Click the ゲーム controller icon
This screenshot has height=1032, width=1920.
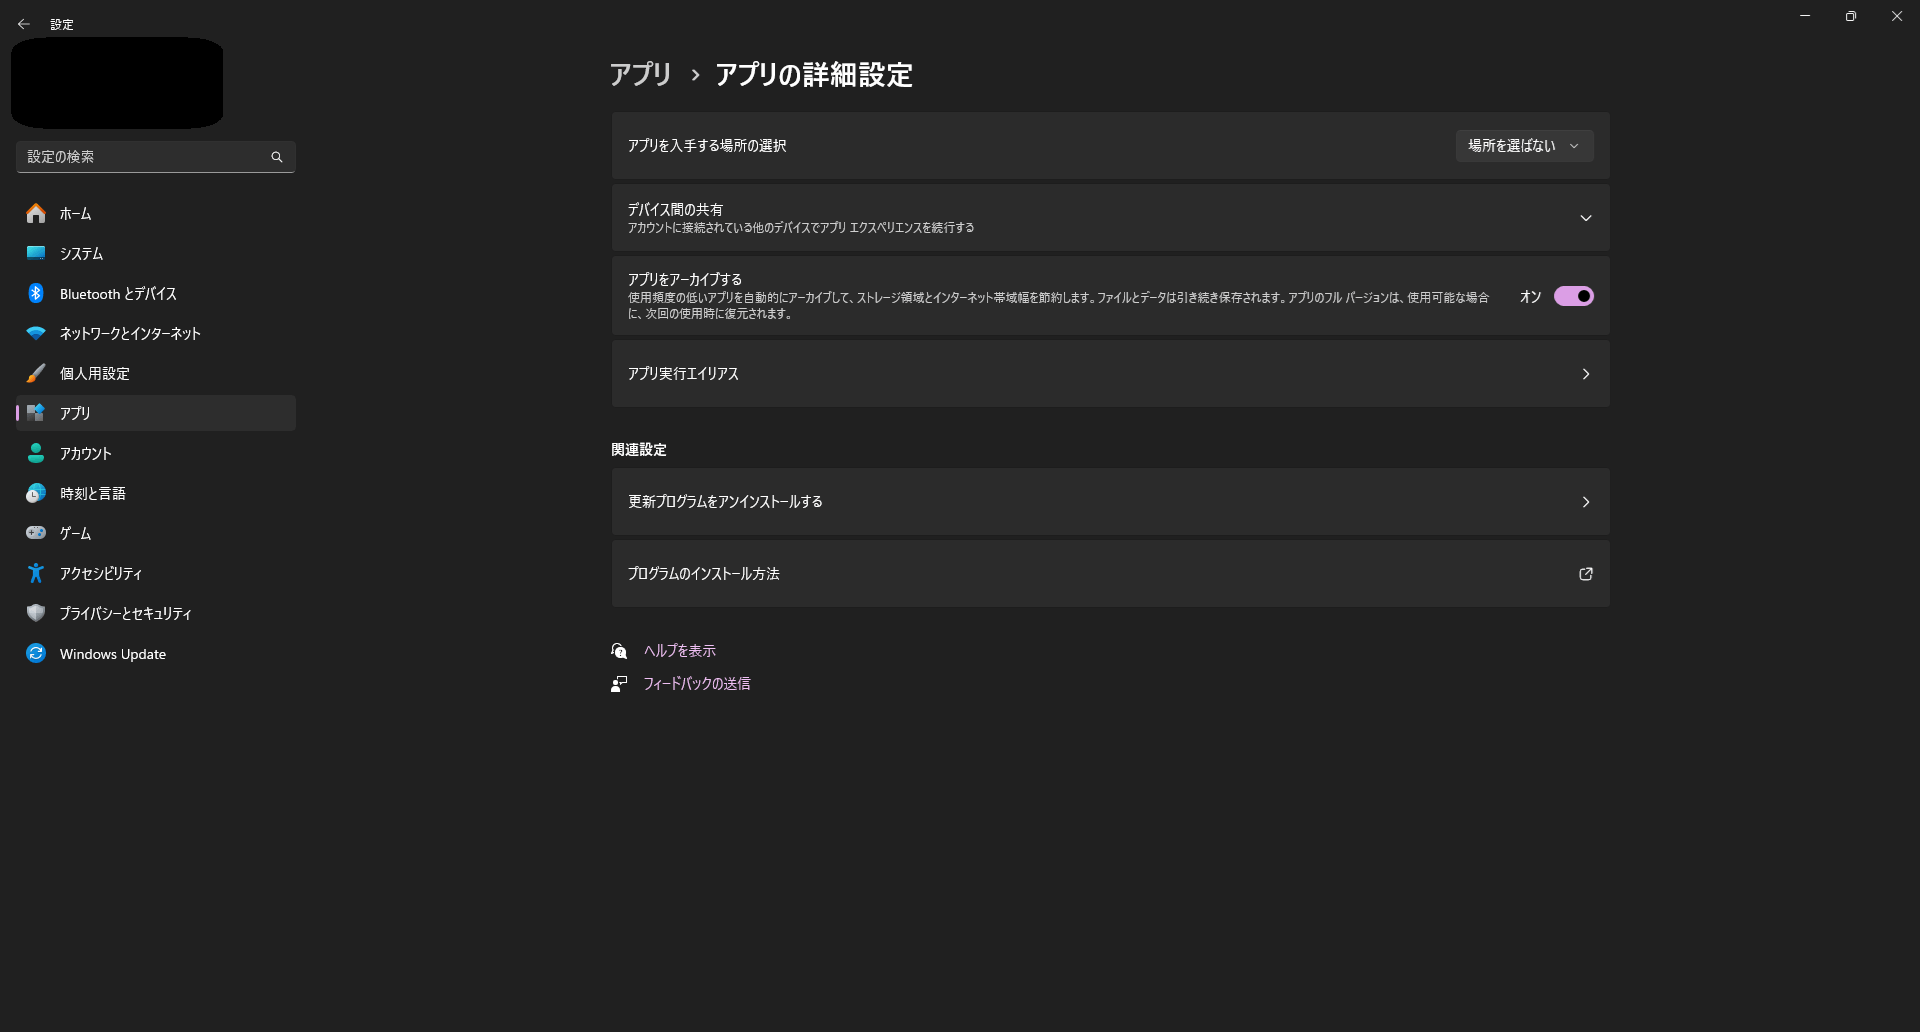(x=36, y=533)
